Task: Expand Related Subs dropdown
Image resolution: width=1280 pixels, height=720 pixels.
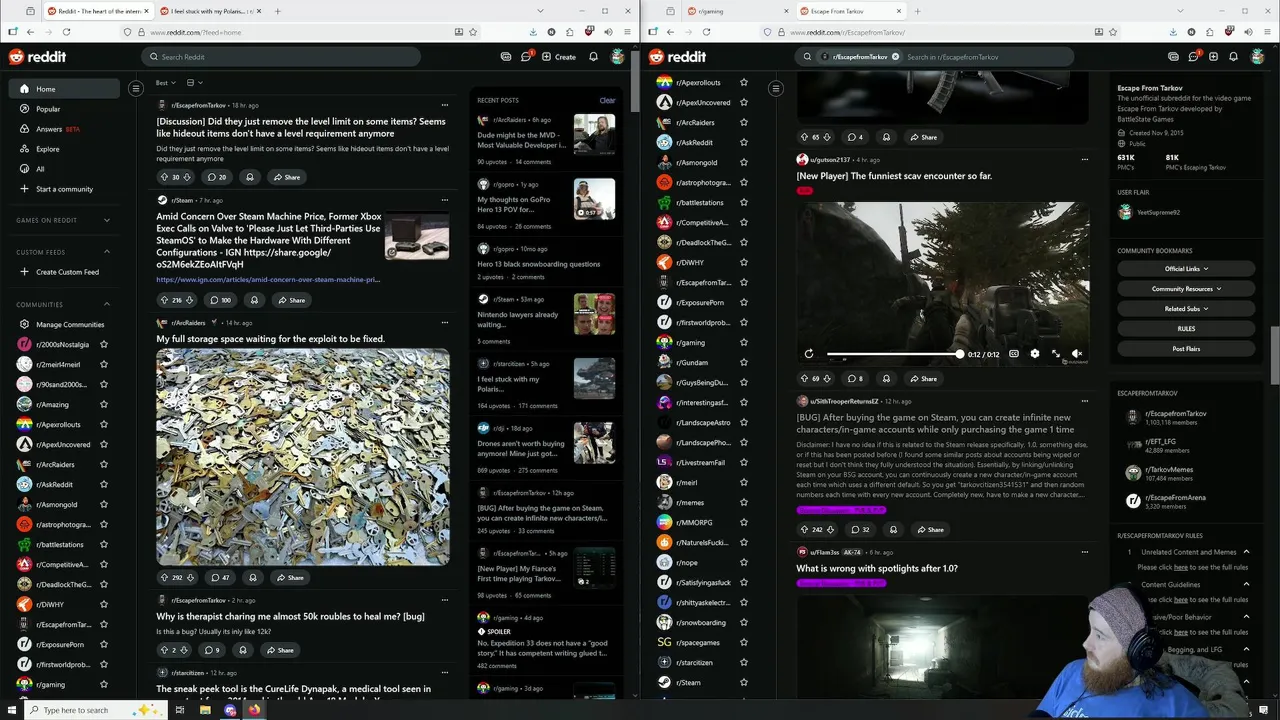Action: pyautogui.click(x=1186, y=309)
